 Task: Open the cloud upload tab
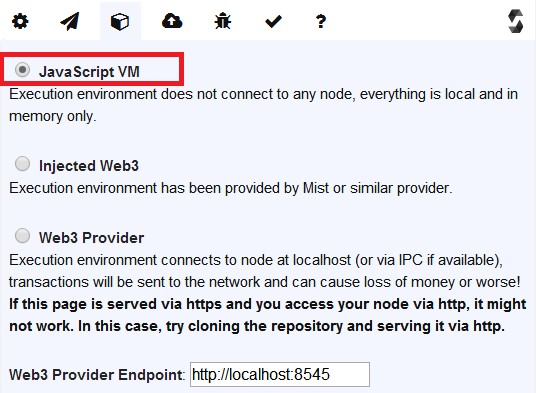[x=172, y=21]
